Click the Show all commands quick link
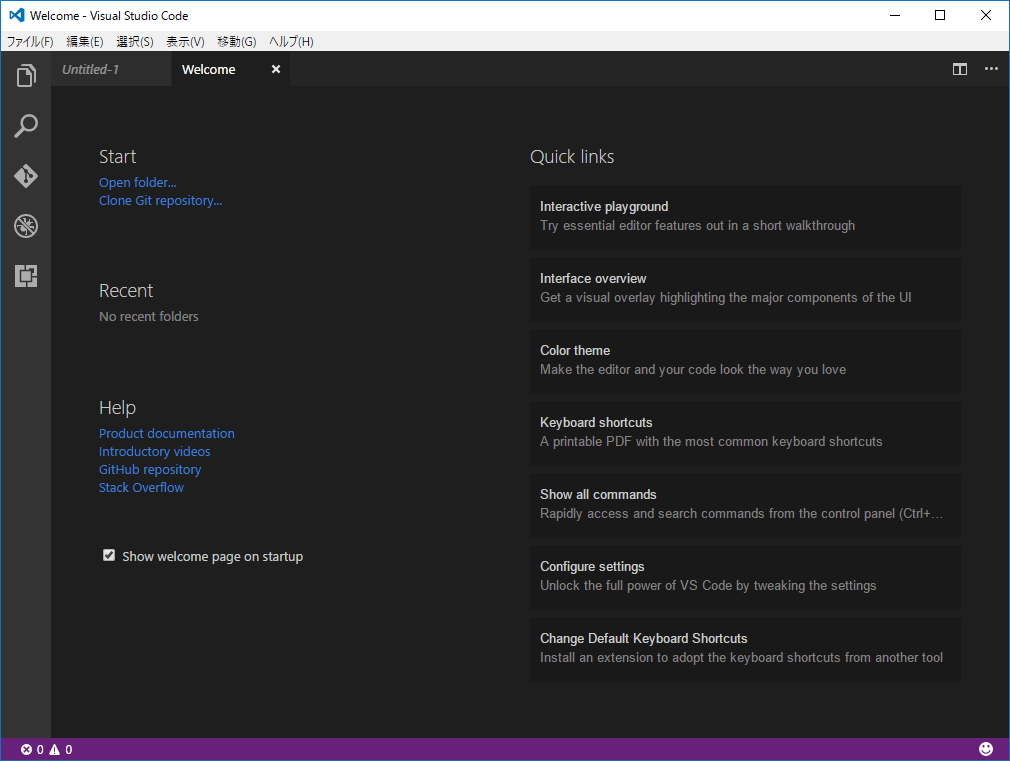This screenshot has height=761, width=1010. click(745, 506)
